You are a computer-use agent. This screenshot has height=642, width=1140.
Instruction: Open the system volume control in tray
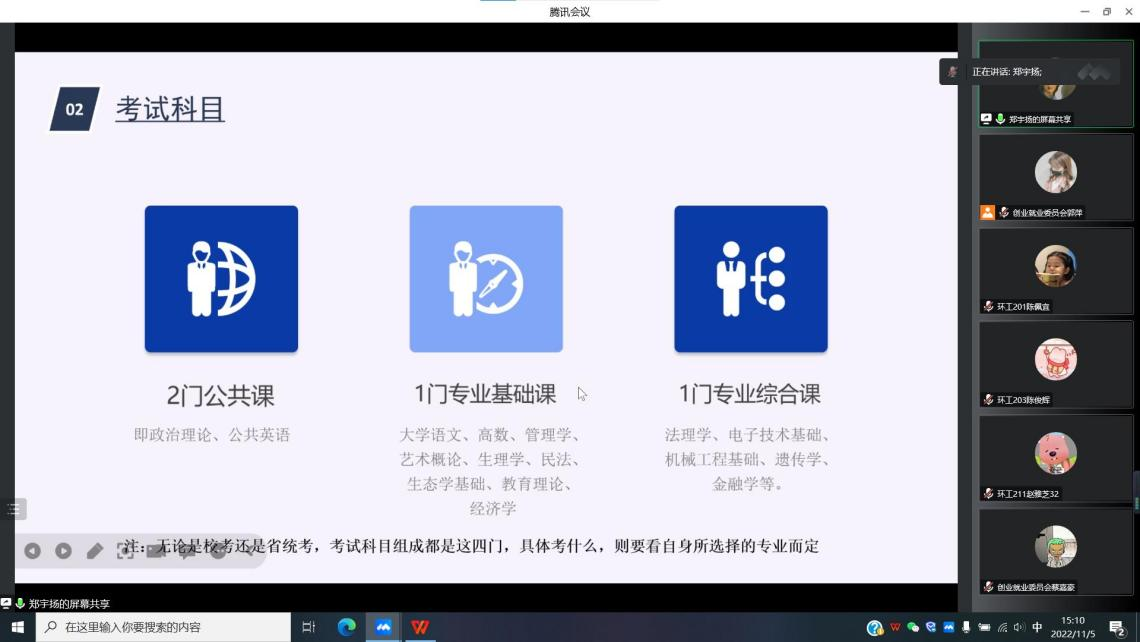point(1019,628)
